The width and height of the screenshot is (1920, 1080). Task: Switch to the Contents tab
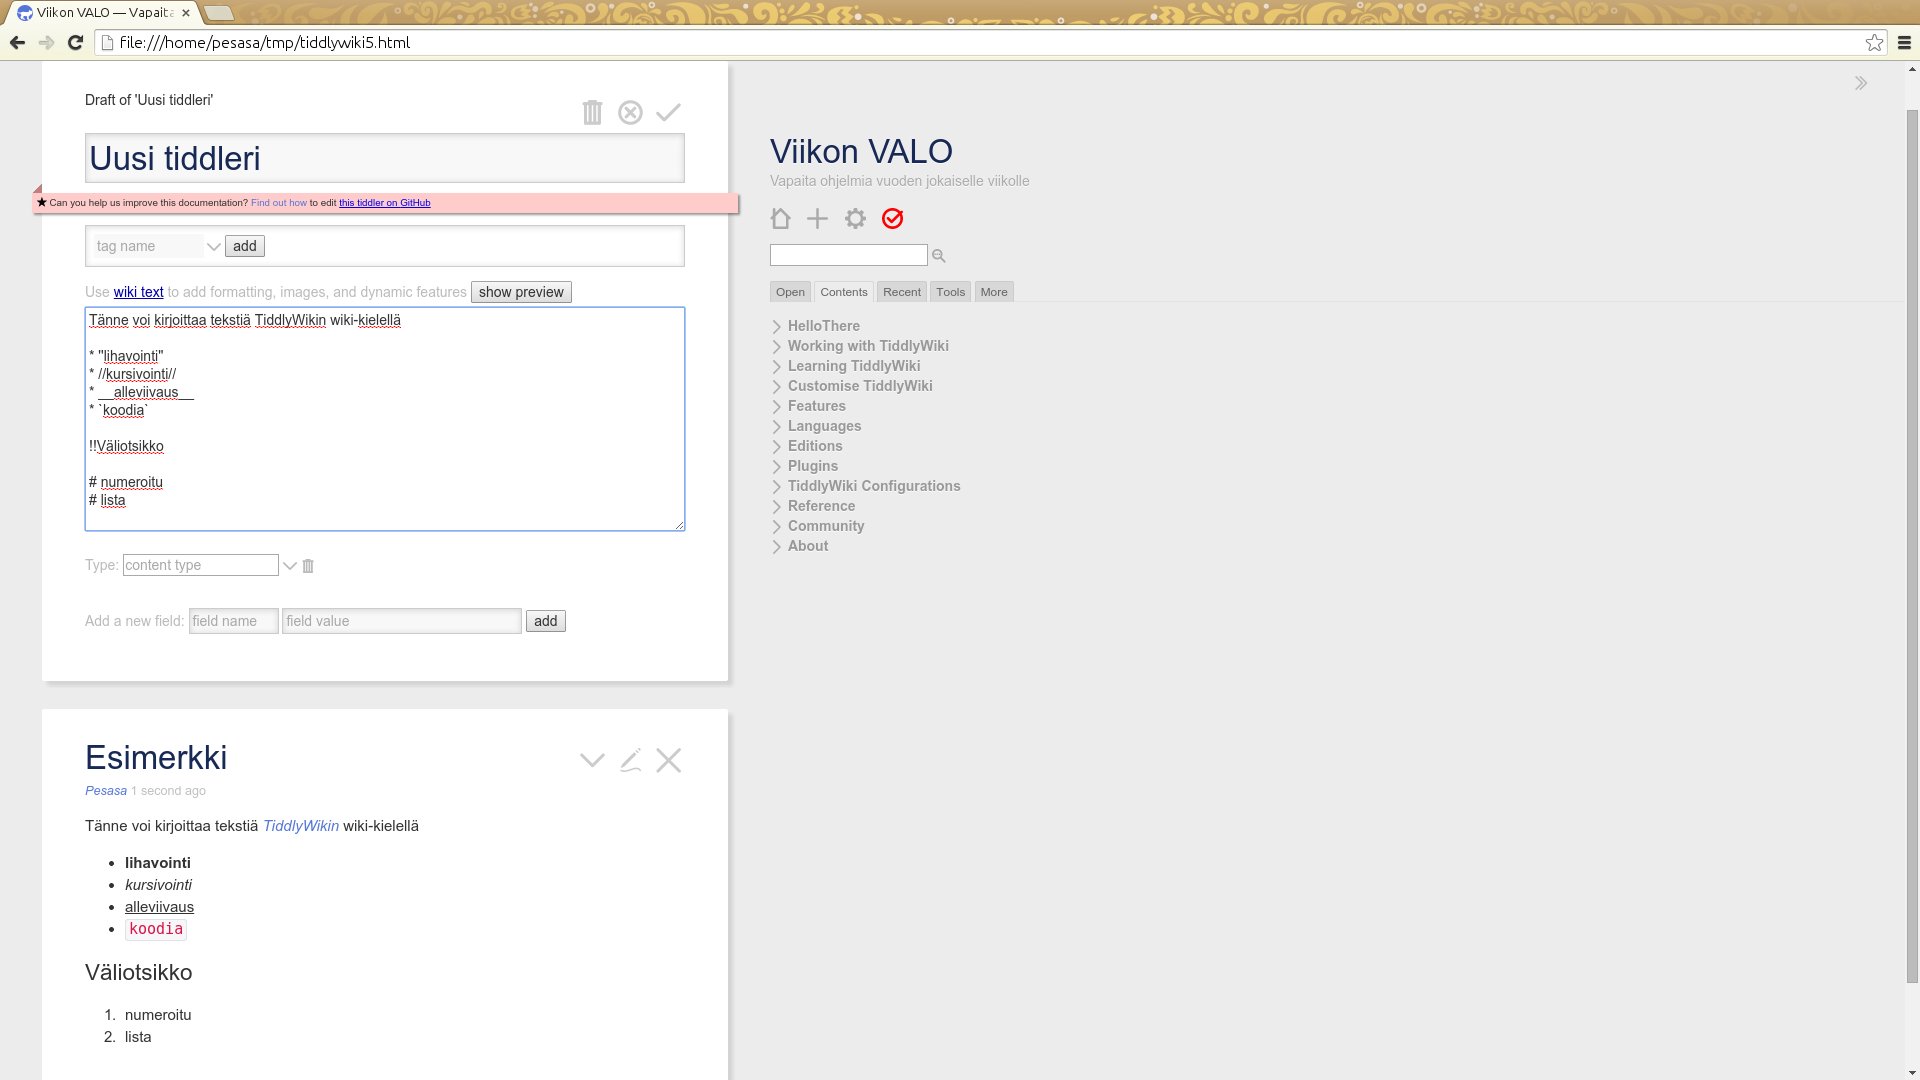(844, 292)
